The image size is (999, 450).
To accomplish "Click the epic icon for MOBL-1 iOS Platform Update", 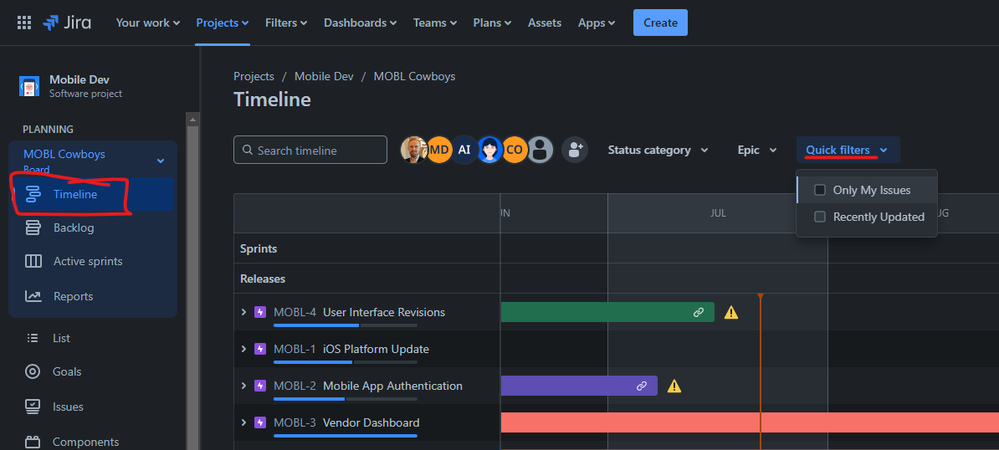I will point(260,349).
